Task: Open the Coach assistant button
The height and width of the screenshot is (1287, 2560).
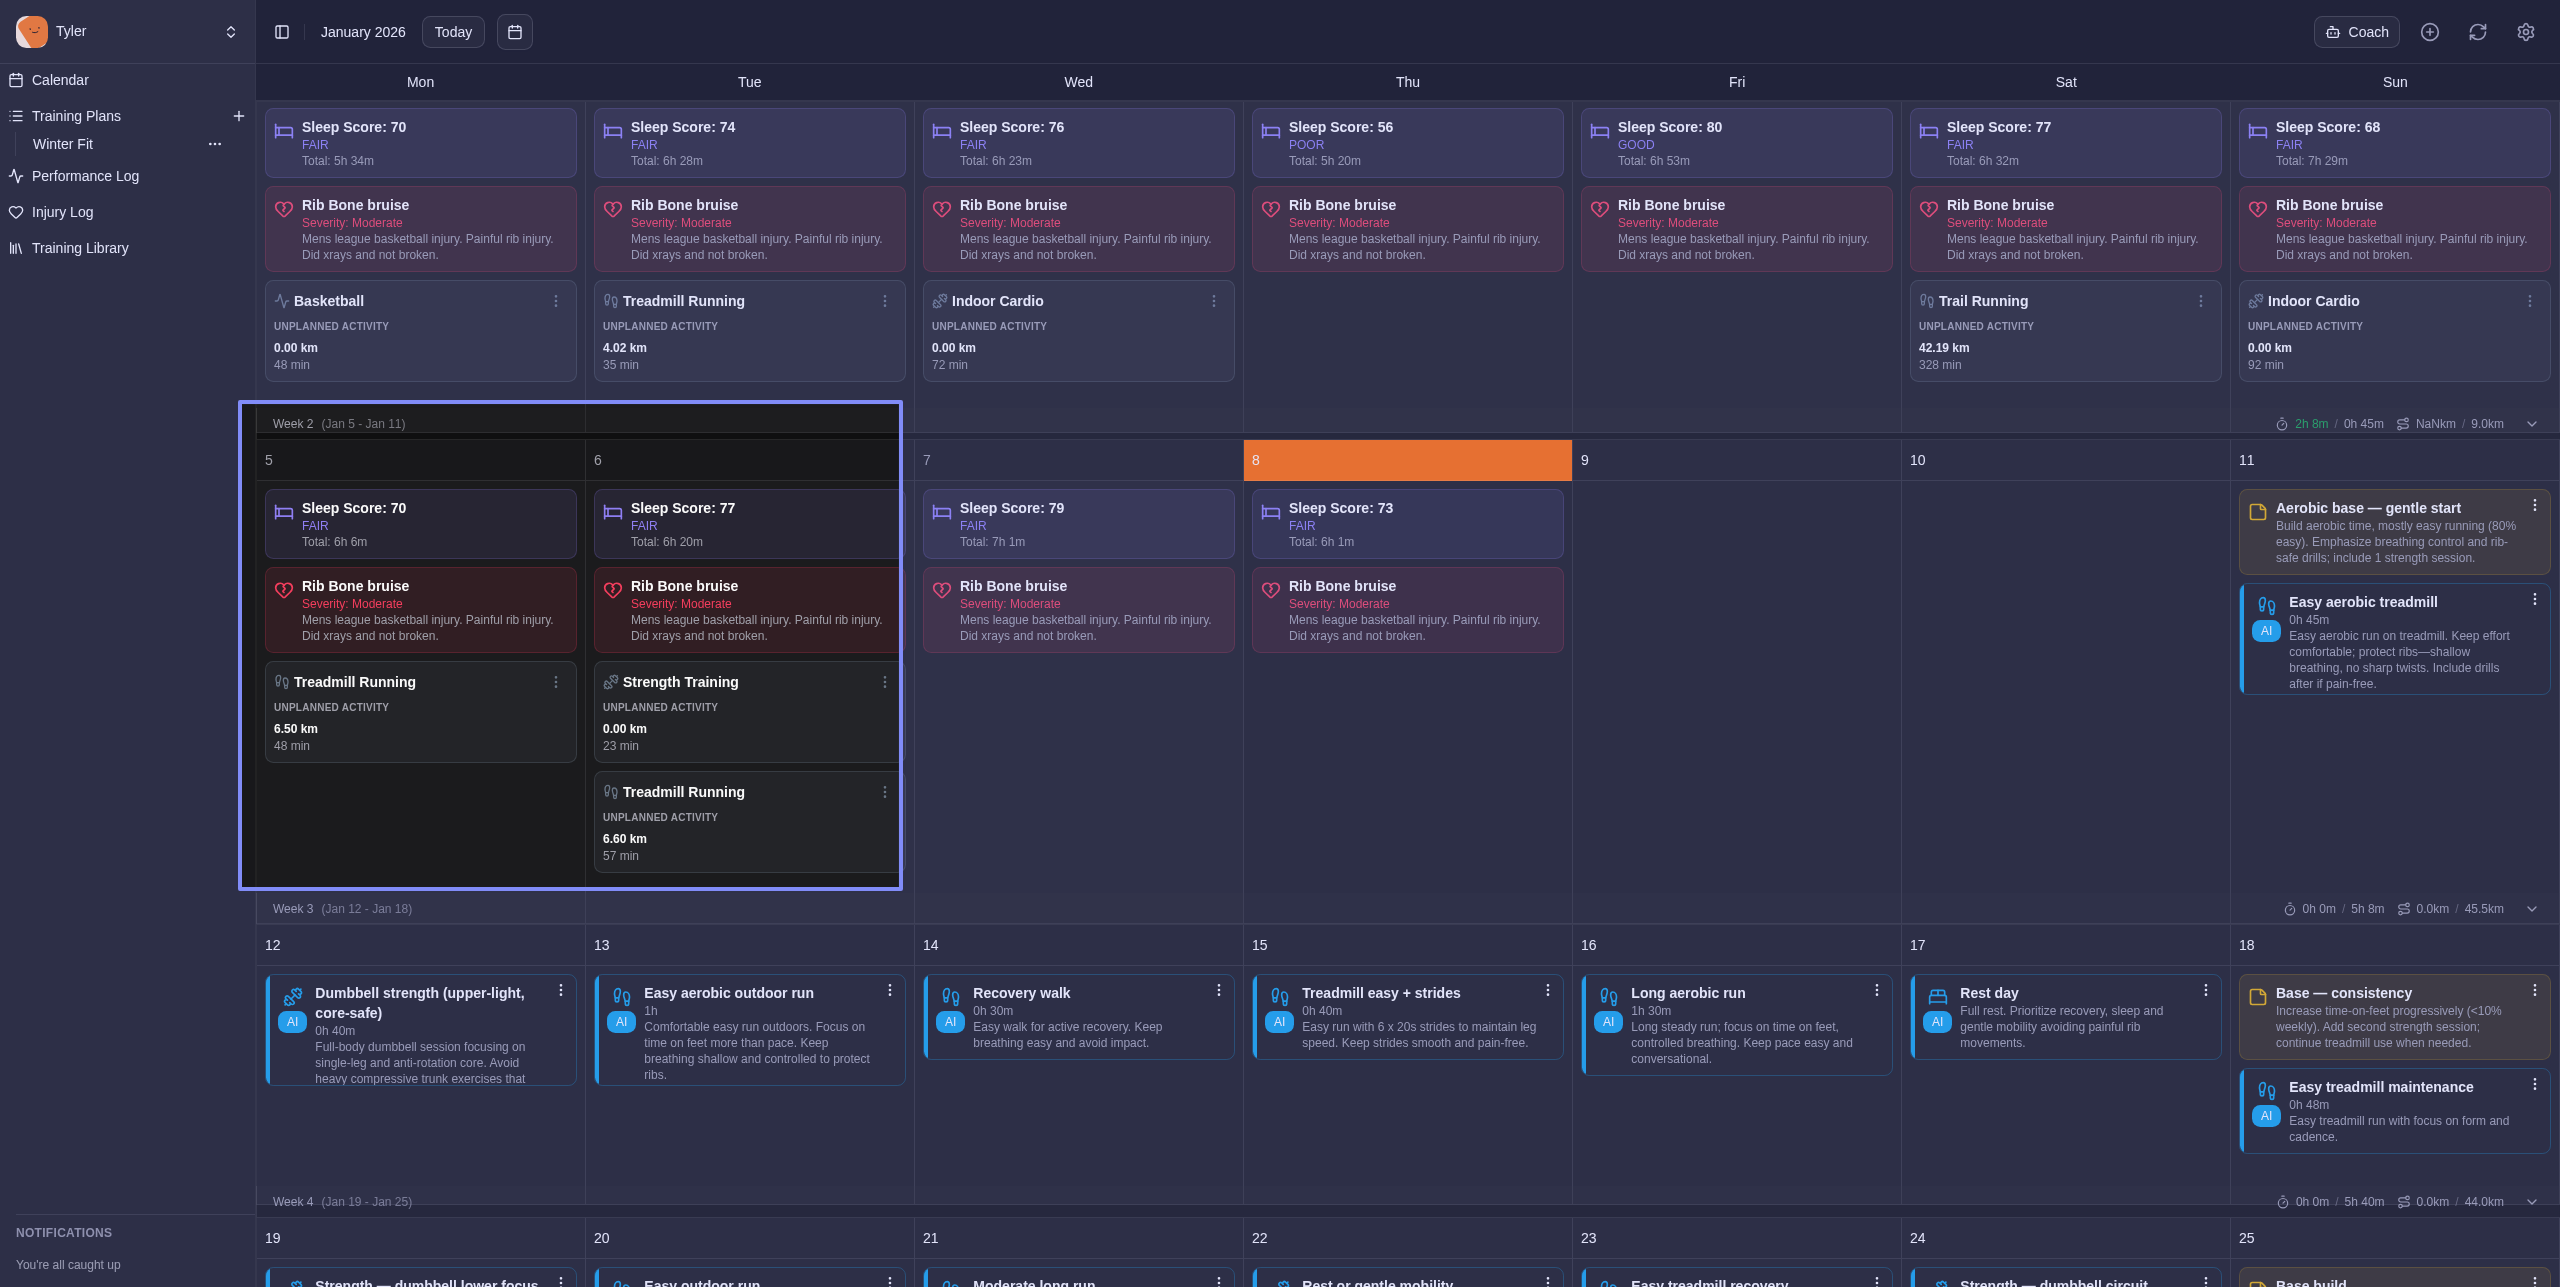Action: click(x=2357, y=32)
